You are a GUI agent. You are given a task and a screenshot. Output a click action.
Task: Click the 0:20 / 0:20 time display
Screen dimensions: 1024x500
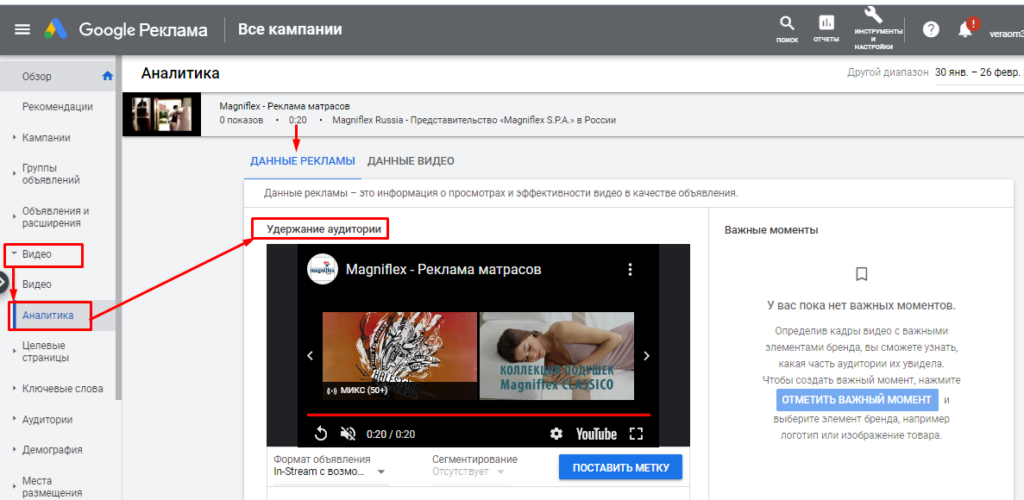[x=391, y=434]
